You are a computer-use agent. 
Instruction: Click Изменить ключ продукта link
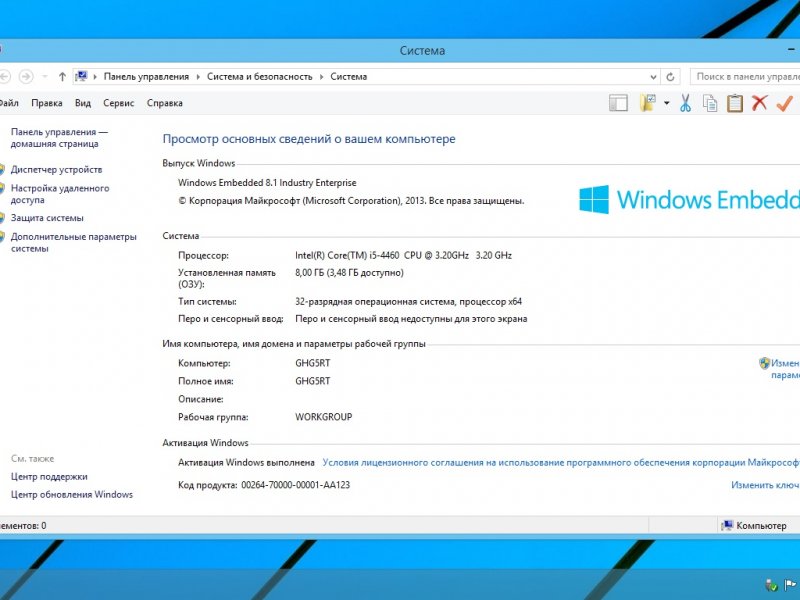pyautogui.click(x=765, y=485)
